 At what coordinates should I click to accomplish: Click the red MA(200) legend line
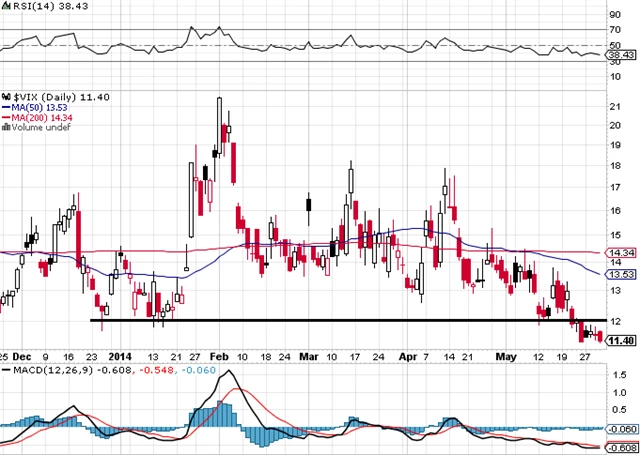6,118
